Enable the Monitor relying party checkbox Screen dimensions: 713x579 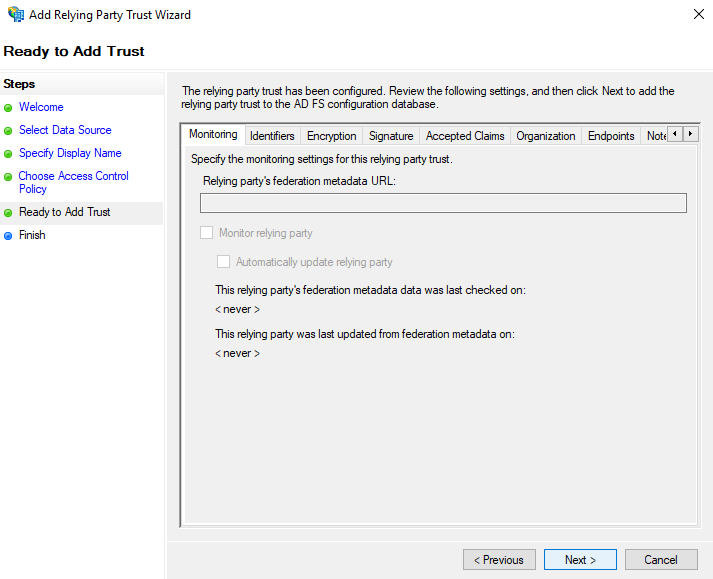206,233
